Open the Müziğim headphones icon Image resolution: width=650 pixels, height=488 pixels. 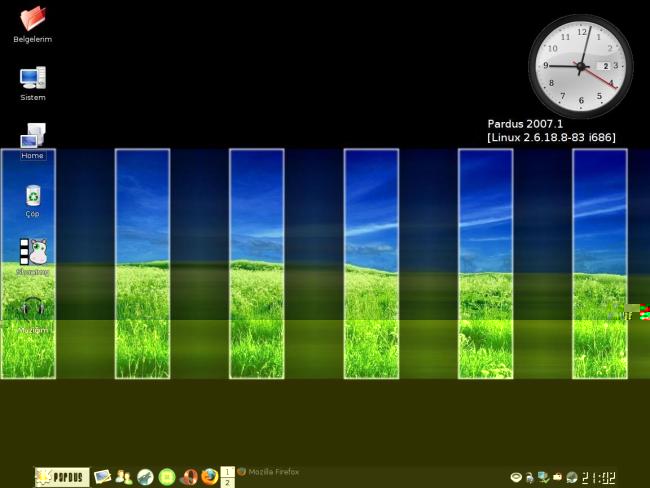pyautogui.click(x=32, y=309)
